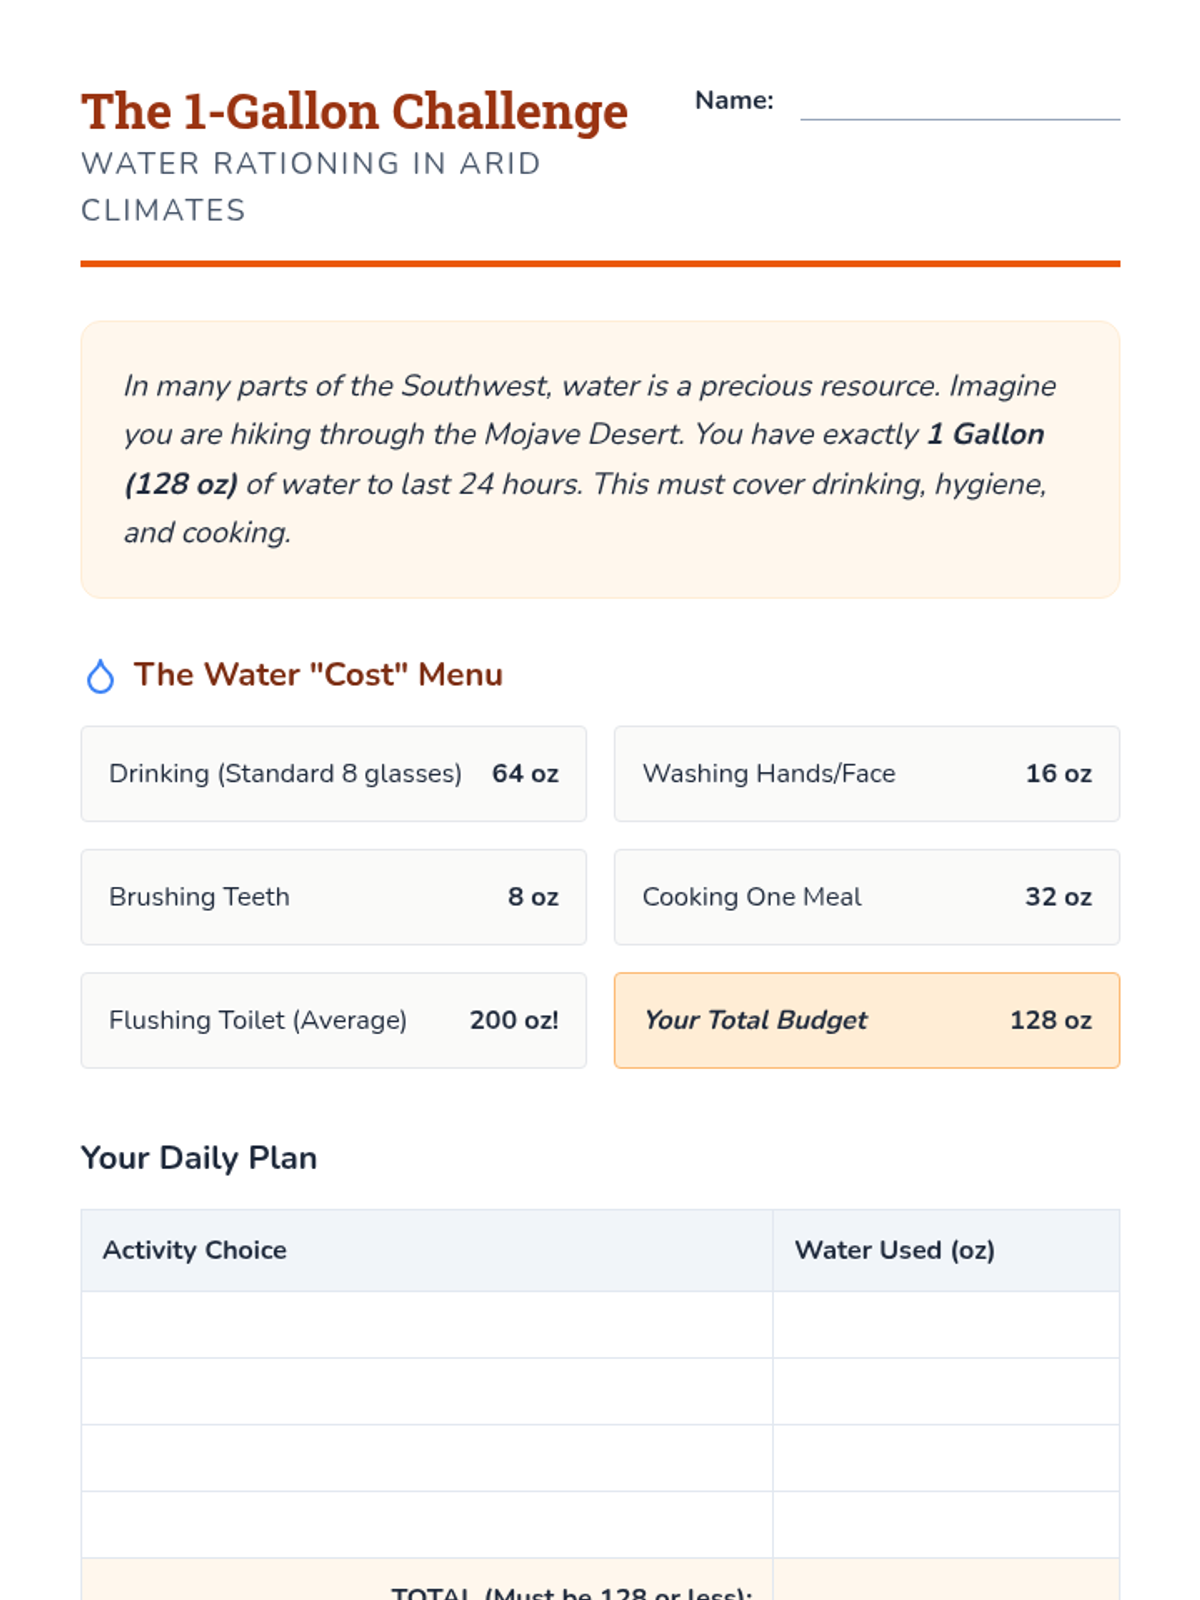Click the fourth empty Water Used cell
Screen dimensions: 1200x1600
(x=946, y=1524)
